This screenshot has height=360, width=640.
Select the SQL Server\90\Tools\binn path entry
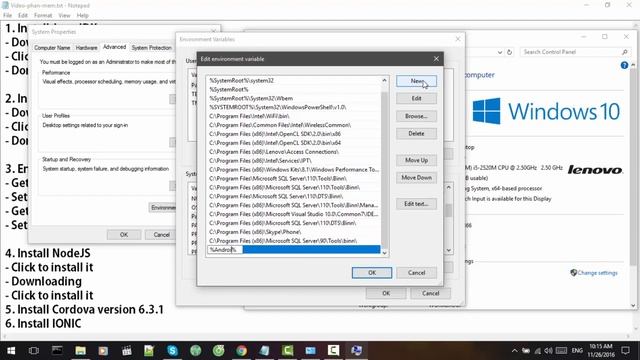click(293, 241)
